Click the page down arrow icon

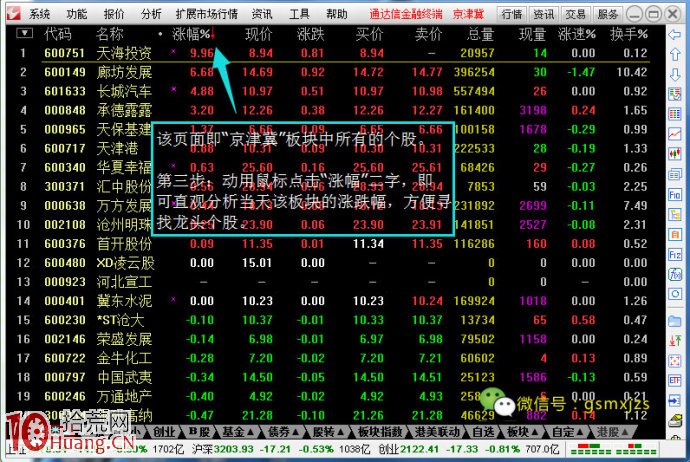tap(675, 74)
